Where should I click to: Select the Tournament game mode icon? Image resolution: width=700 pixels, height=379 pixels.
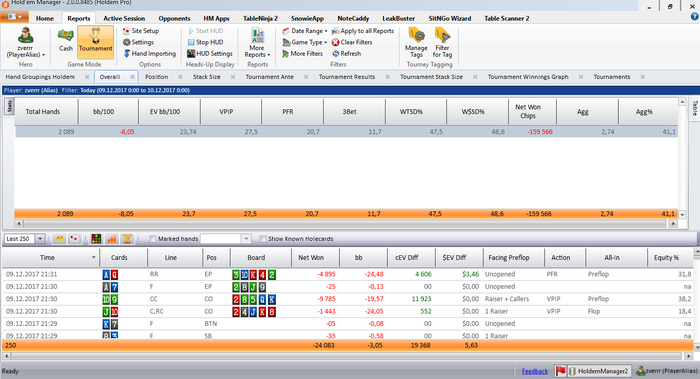[x=96, y=42]
